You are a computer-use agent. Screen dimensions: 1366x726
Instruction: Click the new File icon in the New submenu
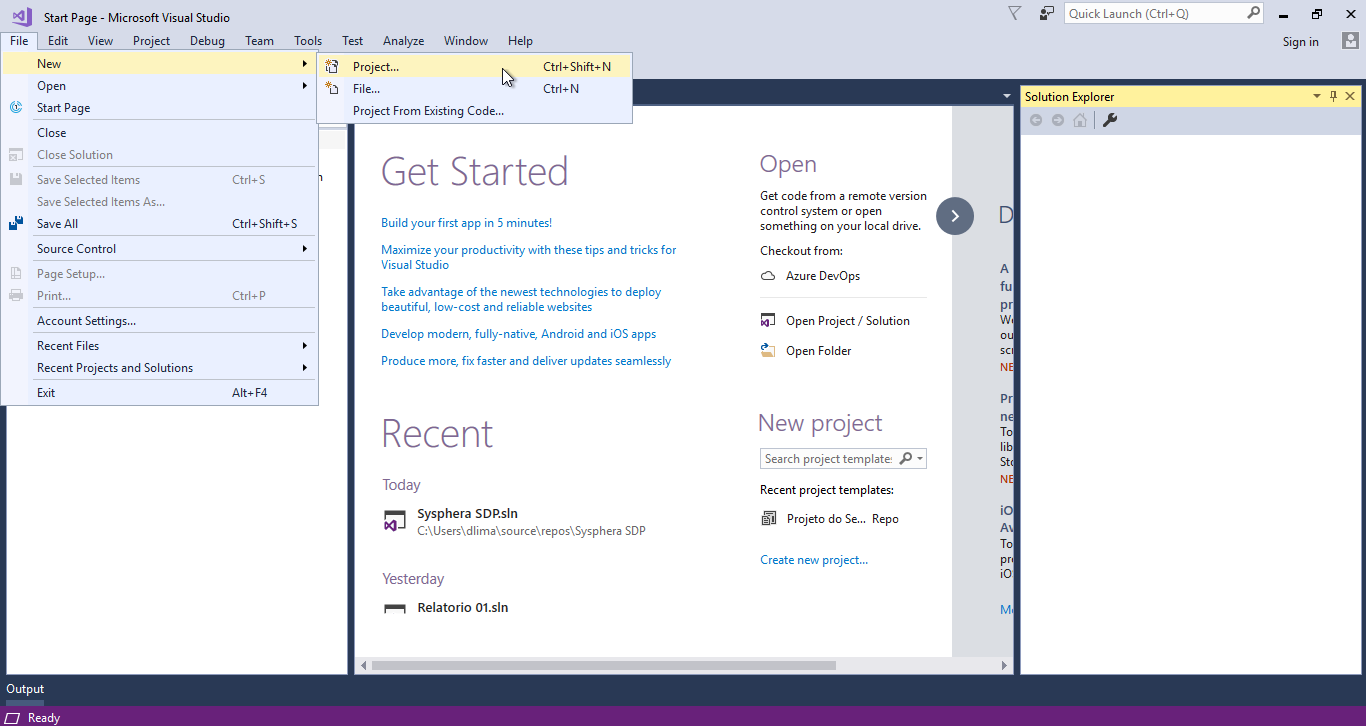coord(332,88)
